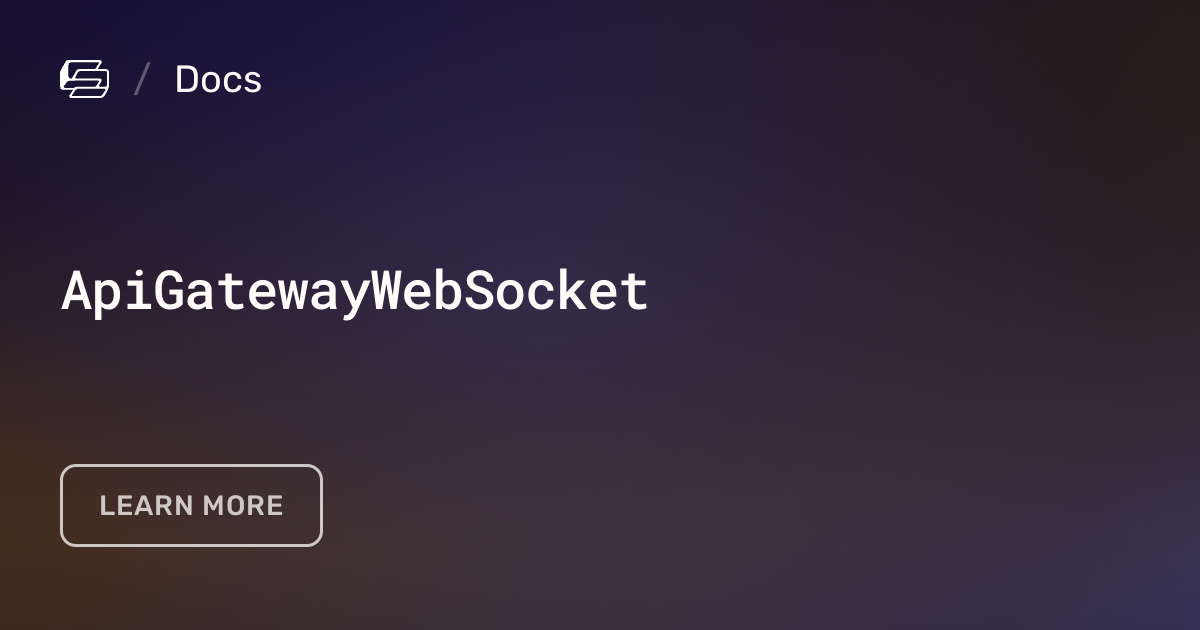Click the SST logo icon
The width and height of the screenshot is (1200, 630).
click(x=84, y=79)
